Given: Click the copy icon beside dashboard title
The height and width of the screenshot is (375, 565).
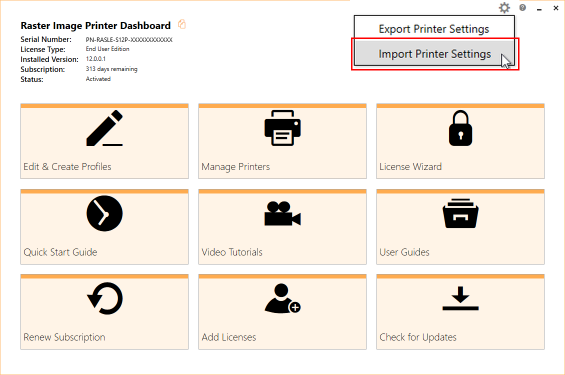Looking at the screenshot, I should pos(182,24).
